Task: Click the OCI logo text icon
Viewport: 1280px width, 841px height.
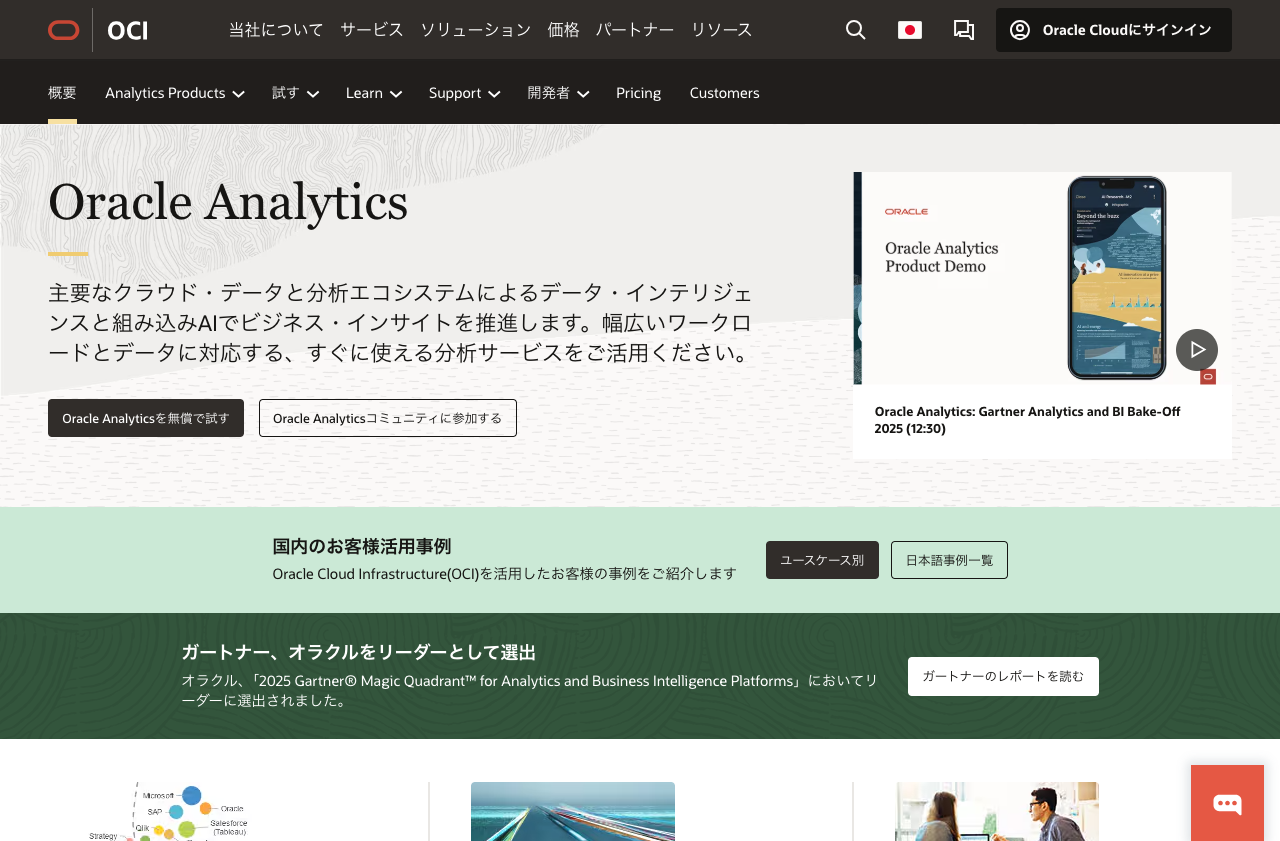Action: (x=128, y=29)
